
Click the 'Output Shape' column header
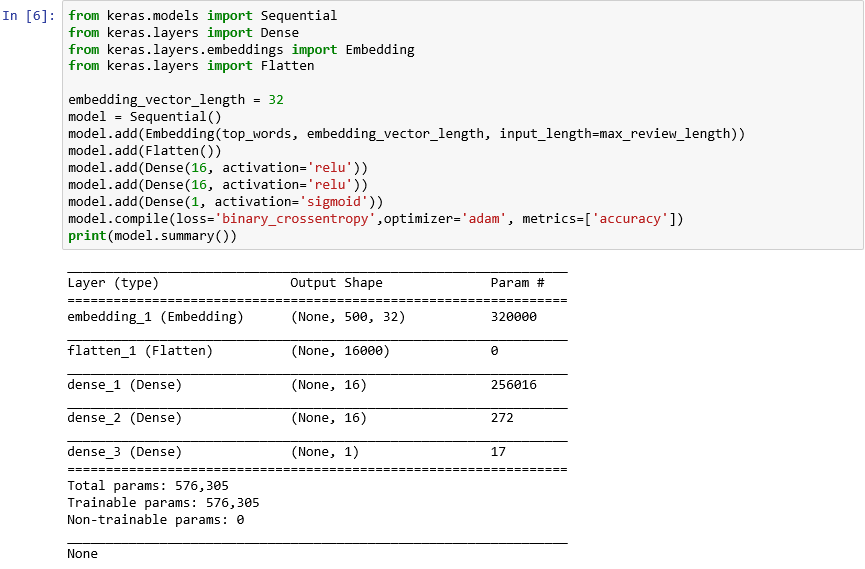tap(336, 283)
